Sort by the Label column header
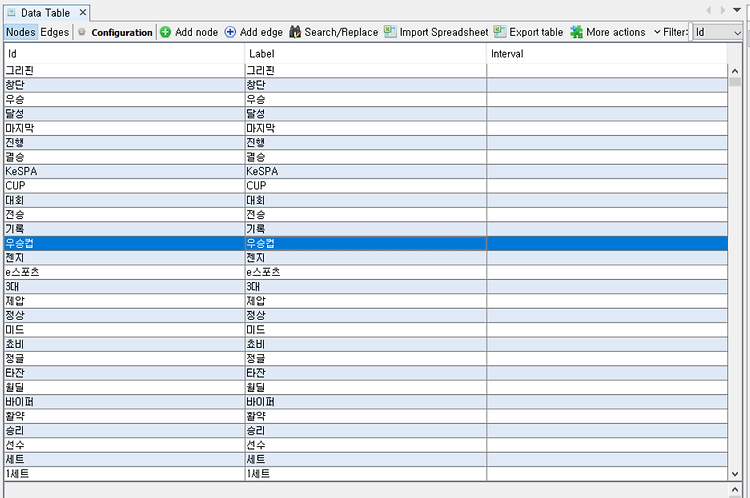The height and width of the screenshot is (498, 750). point(365,54)
